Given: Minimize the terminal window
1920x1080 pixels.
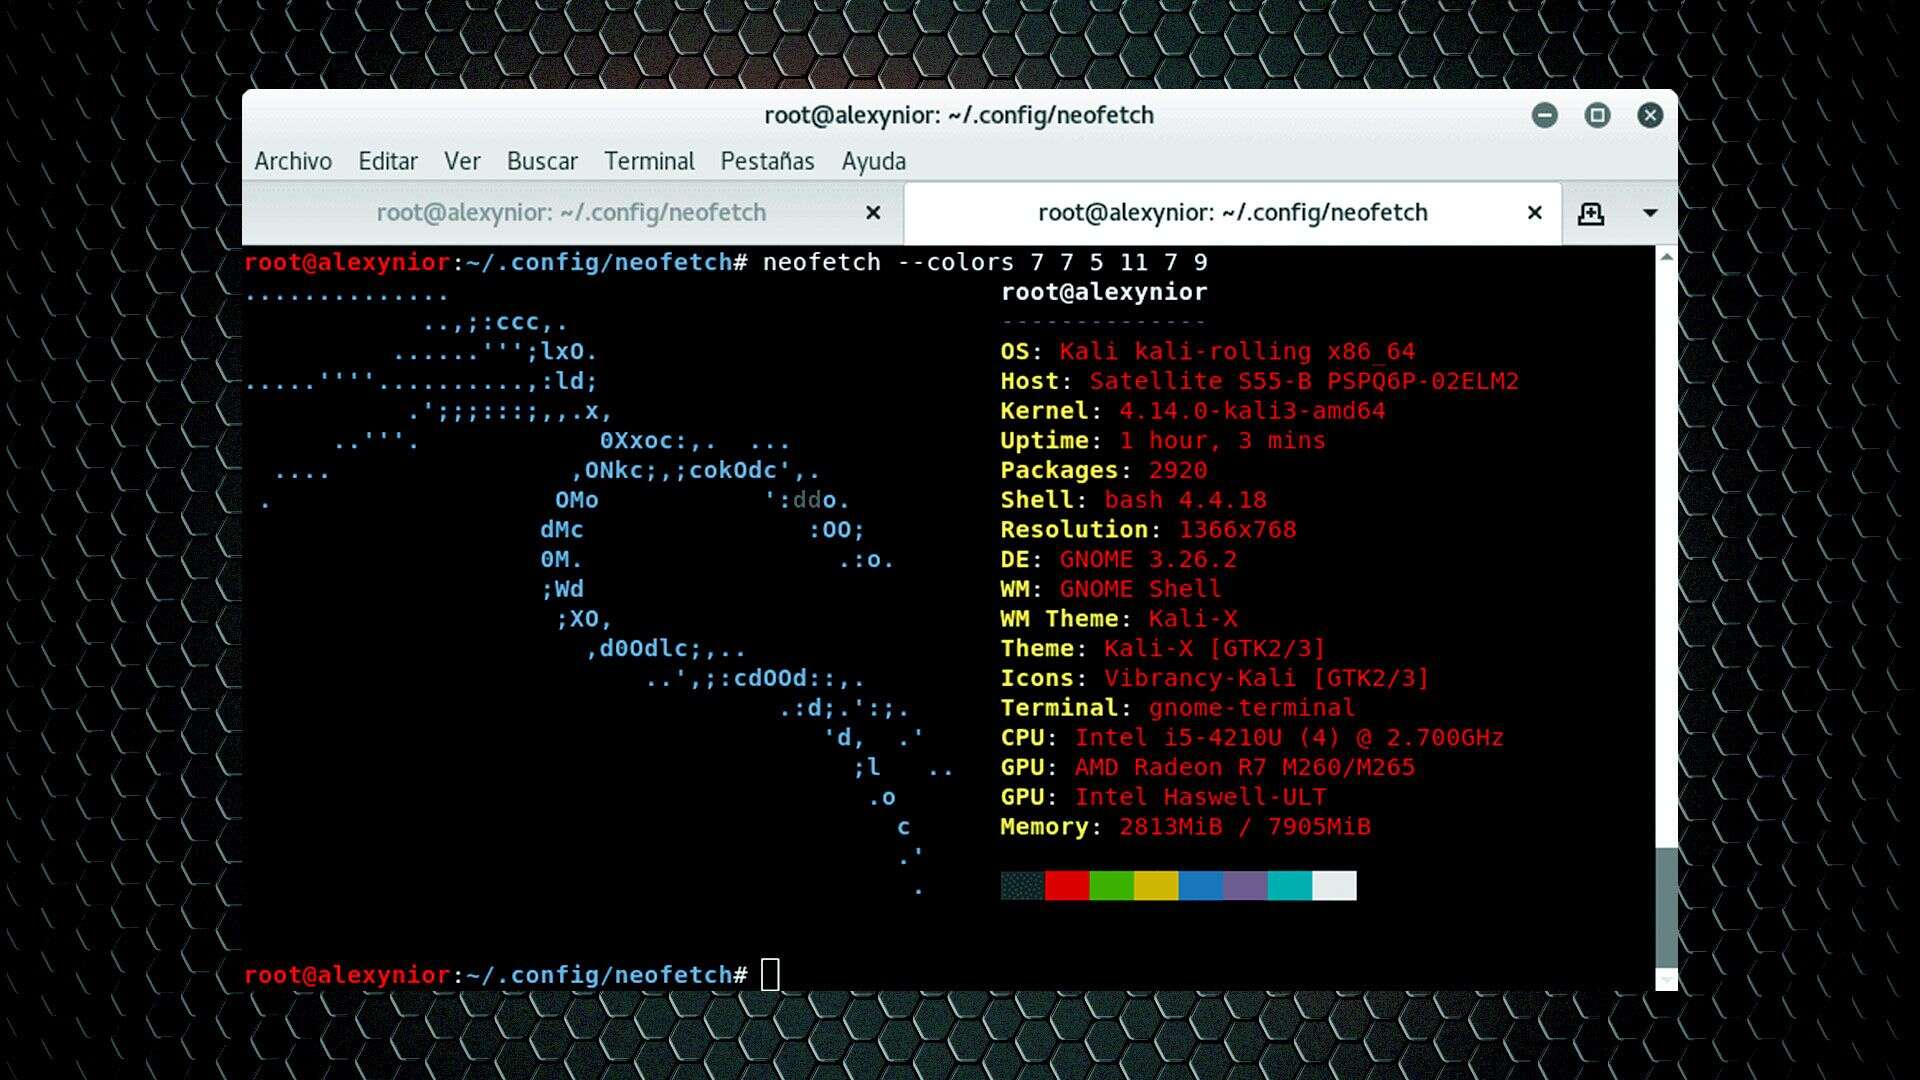Looking at the screenshot, I should tap(1545, 115).
